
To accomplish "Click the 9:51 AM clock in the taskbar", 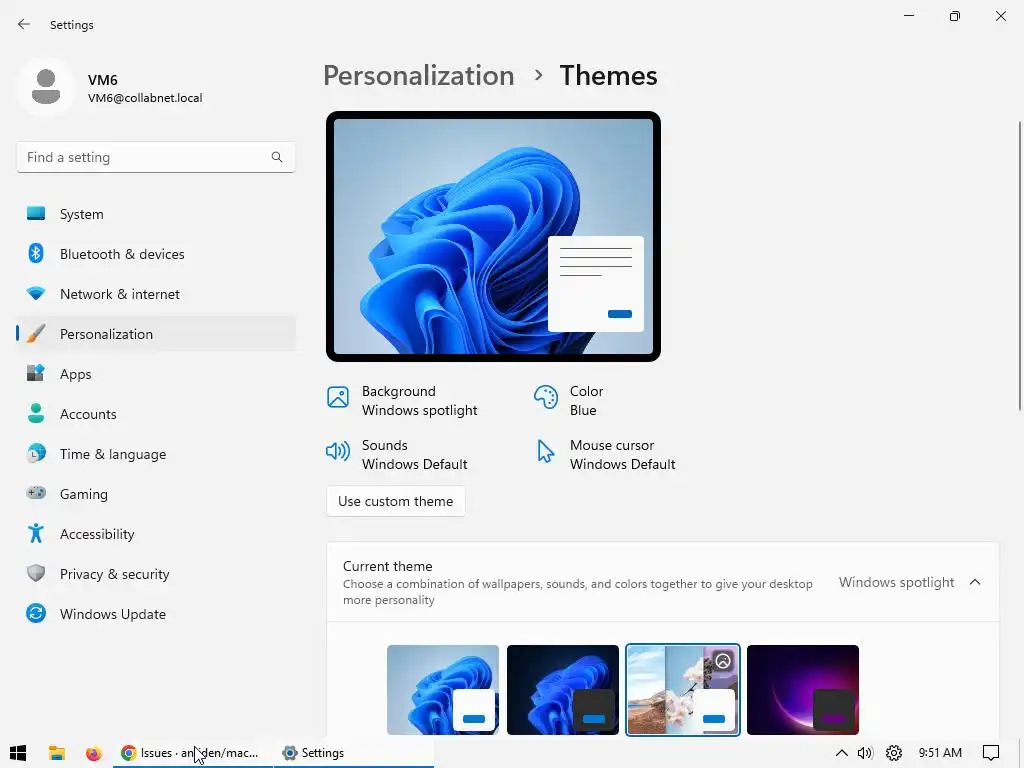I will click(940, 753).
